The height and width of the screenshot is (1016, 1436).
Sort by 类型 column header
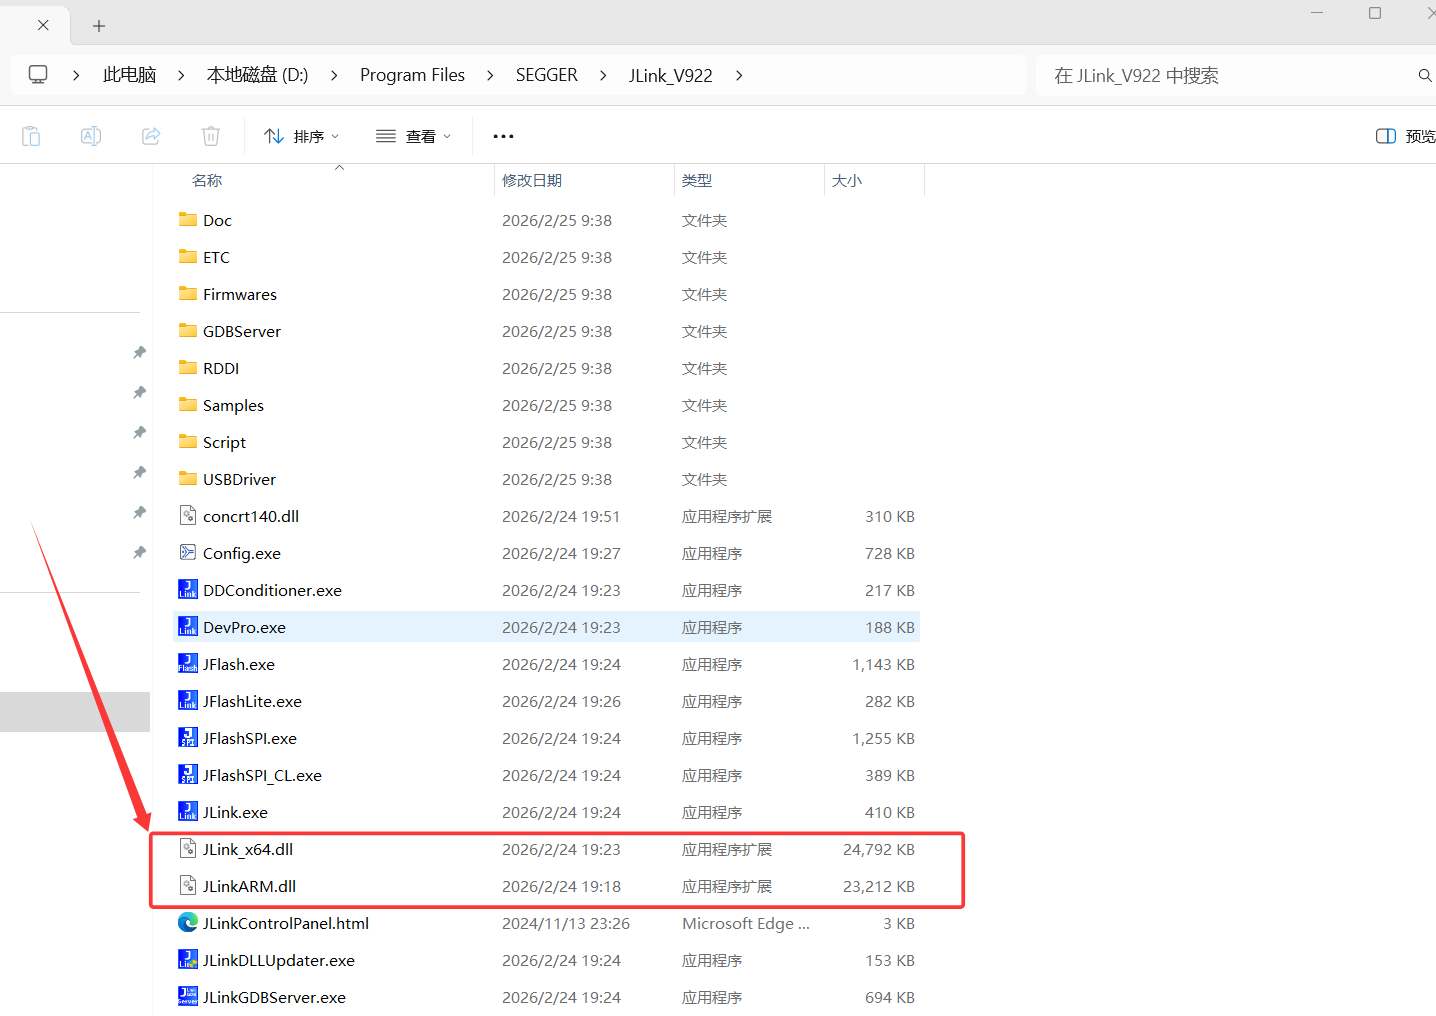697,181
